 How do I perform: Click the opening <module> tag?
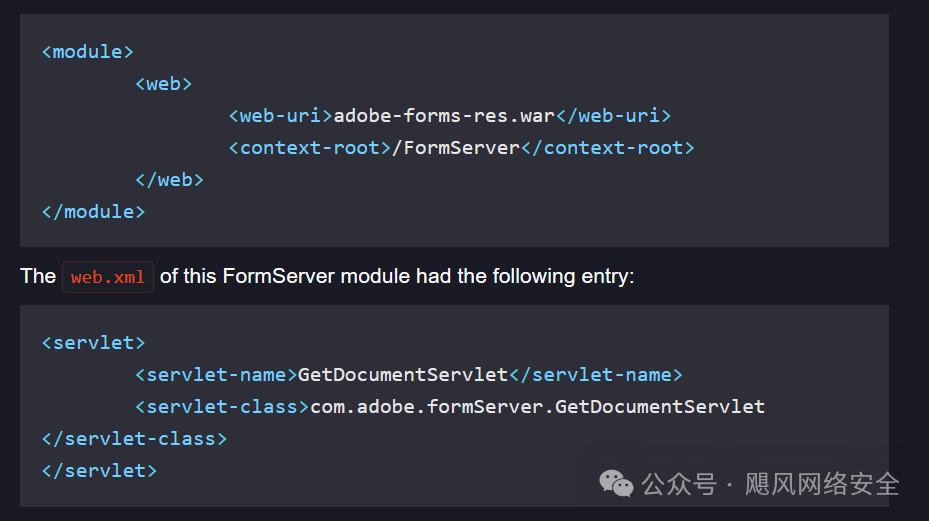click(x=87, y=52)
